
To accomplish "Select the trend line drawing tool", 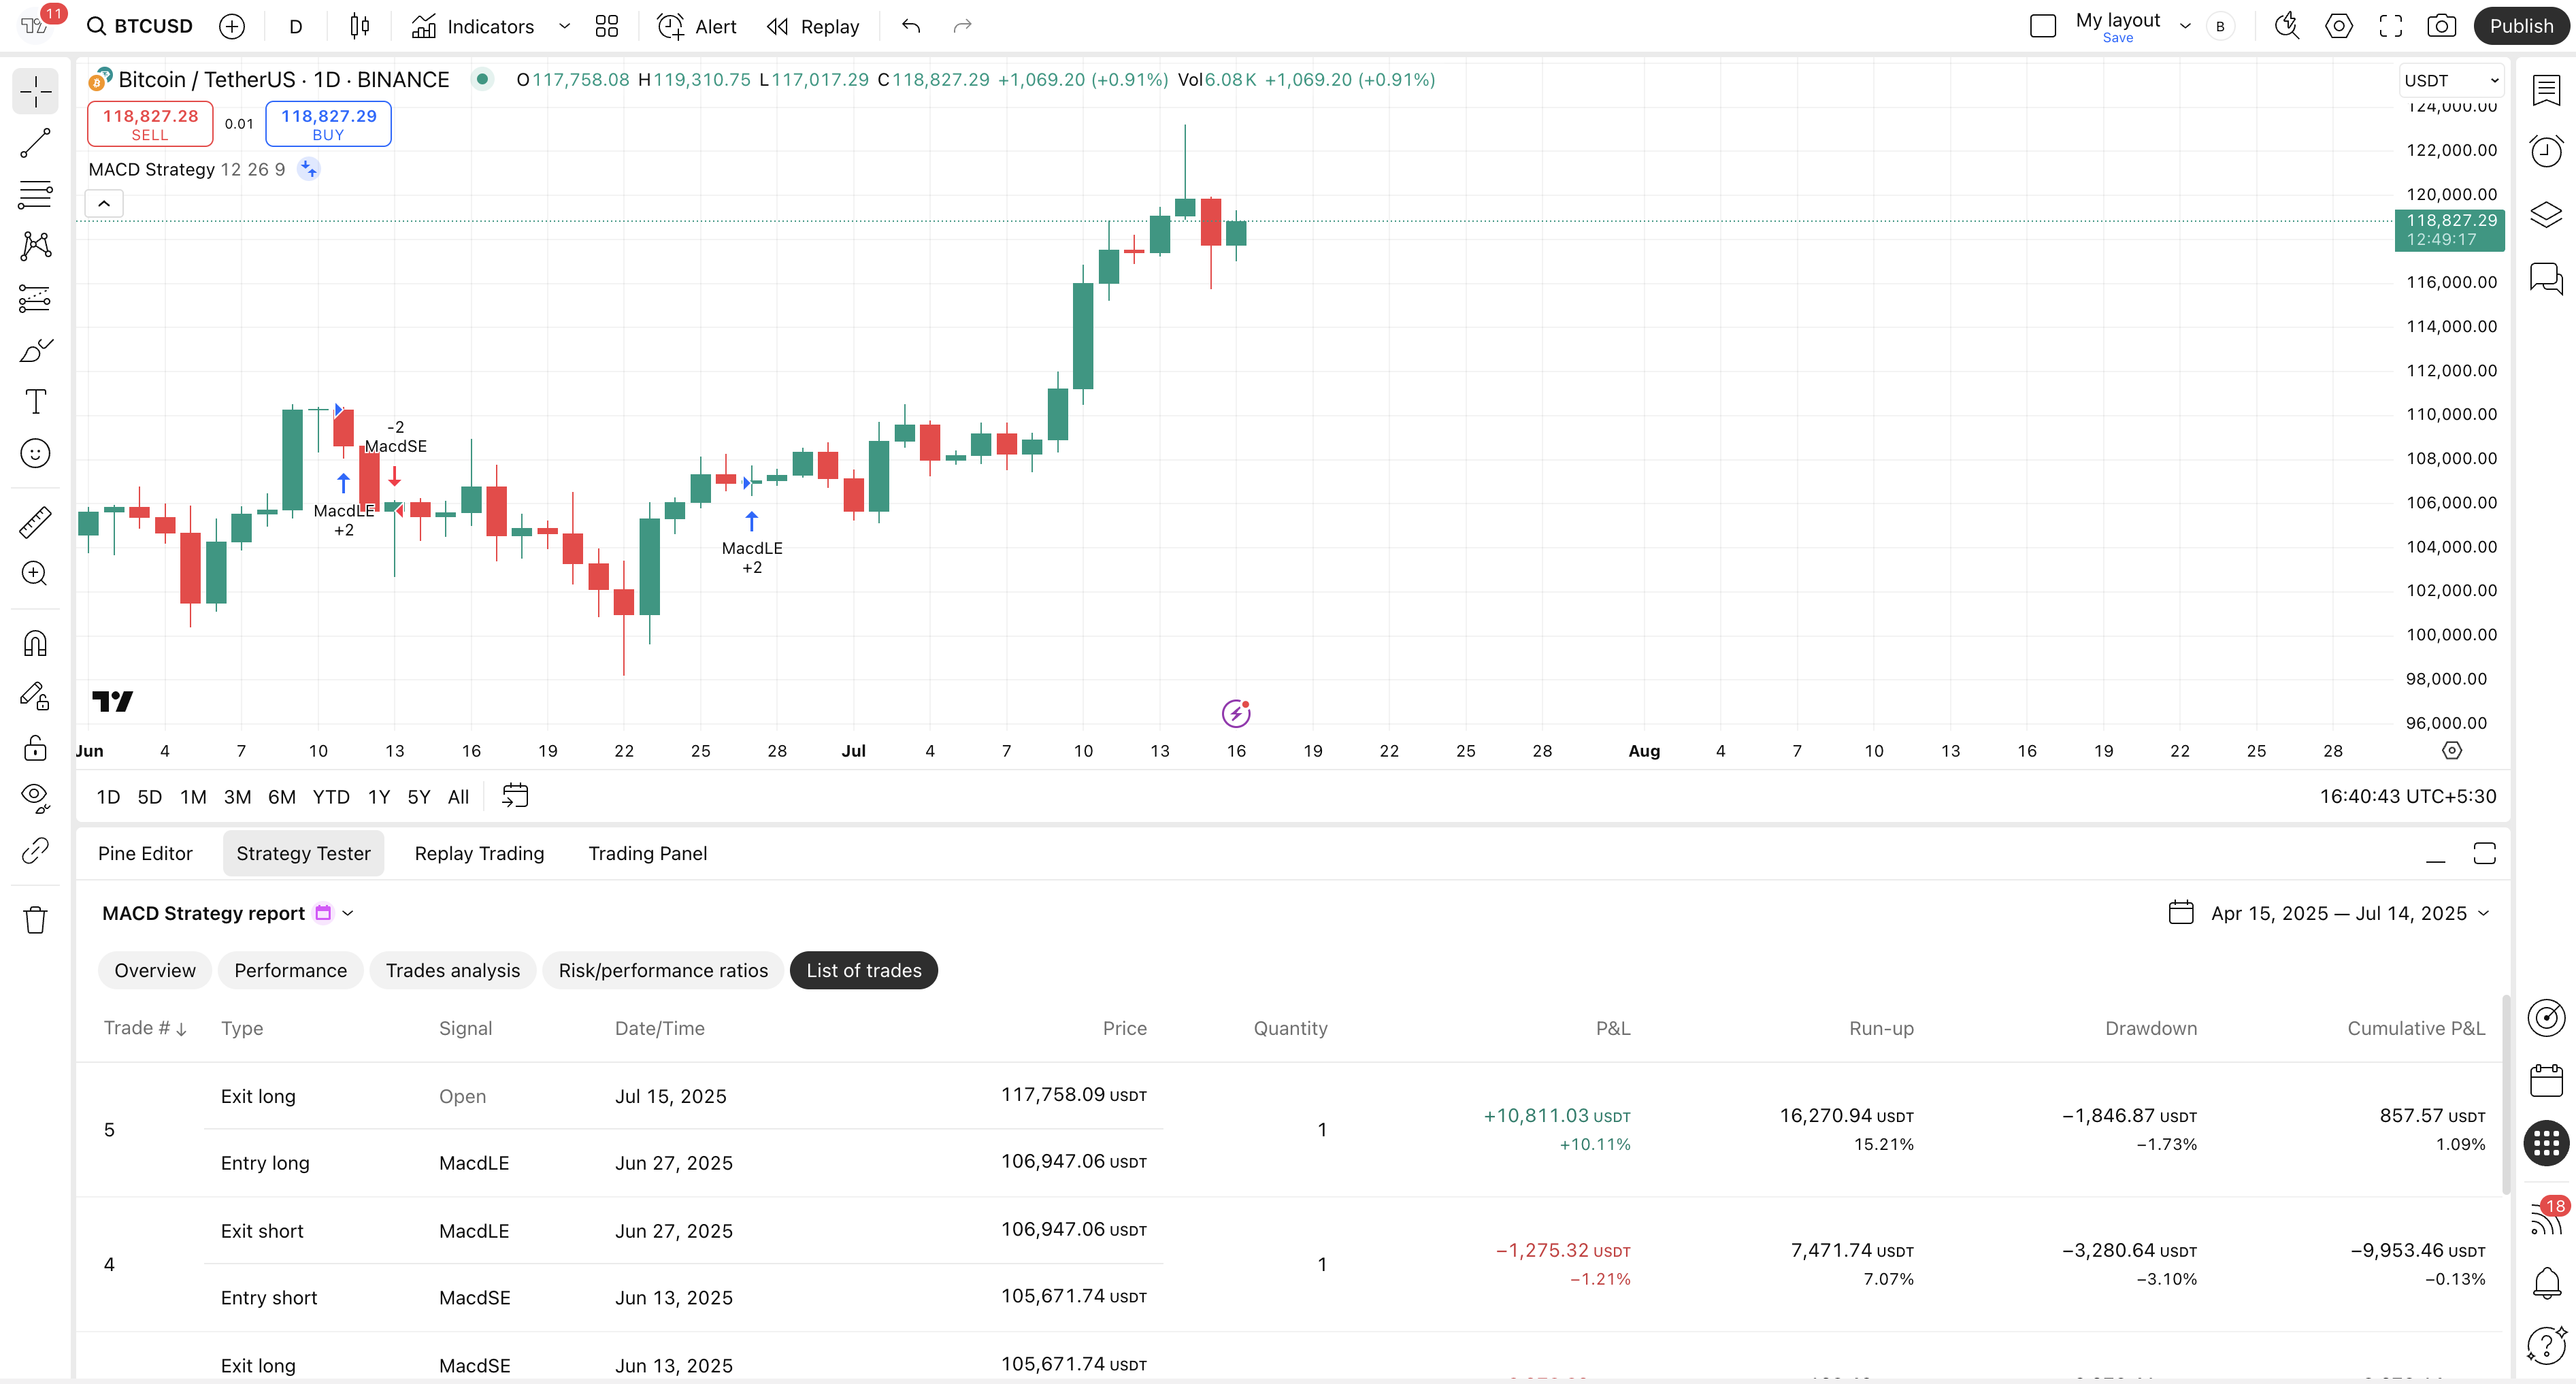I will coord(35,143).
